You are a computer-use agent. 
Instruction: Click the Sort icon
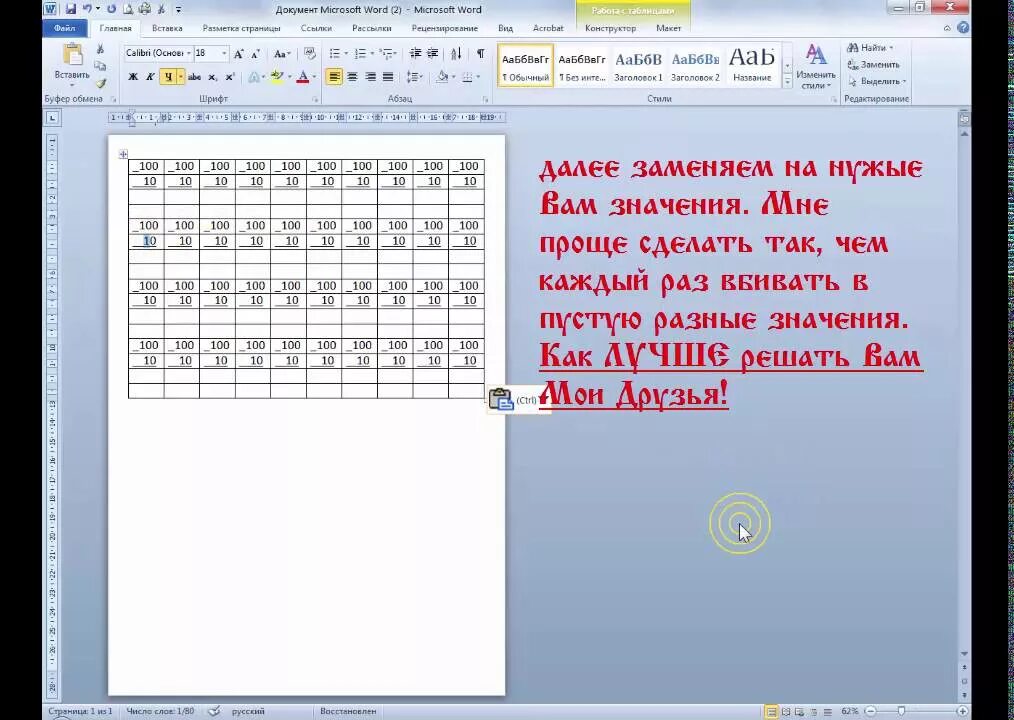click(456, 54)
